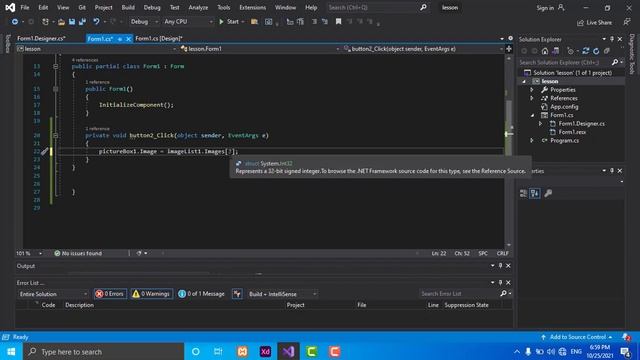The width and height of the screenshot is (640, 360).
Task: Click the Categorized icon in Properties panel
Action: (x=523, y=193)
